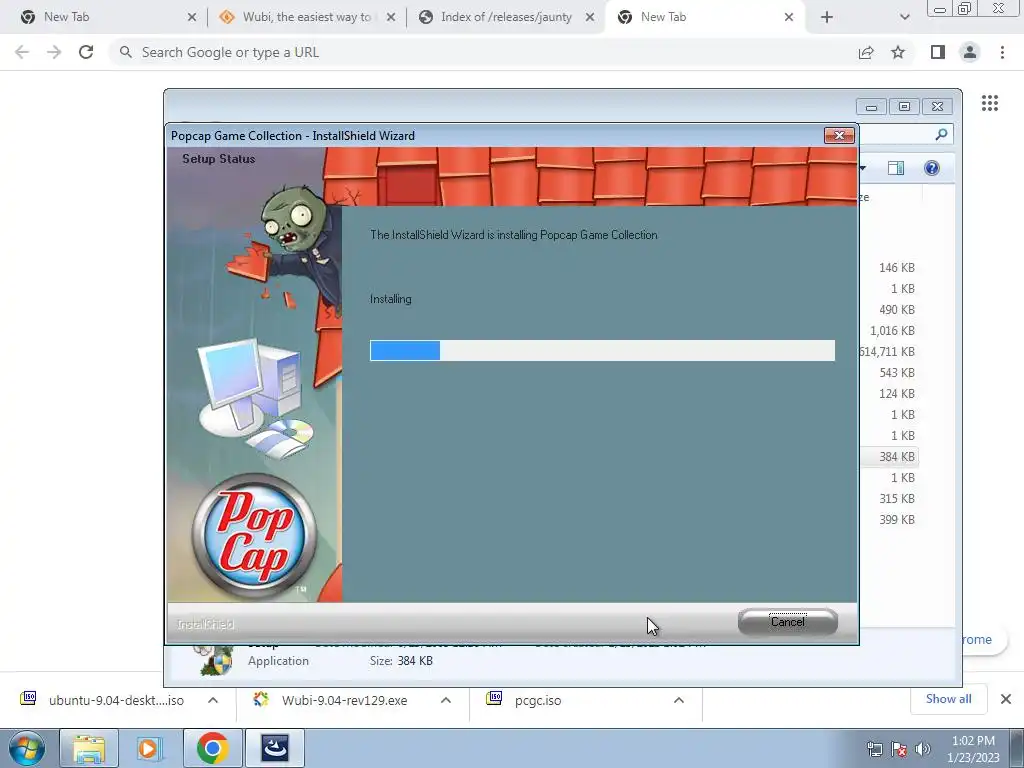Click the Application setup icon in details pane

pos(214,660)
